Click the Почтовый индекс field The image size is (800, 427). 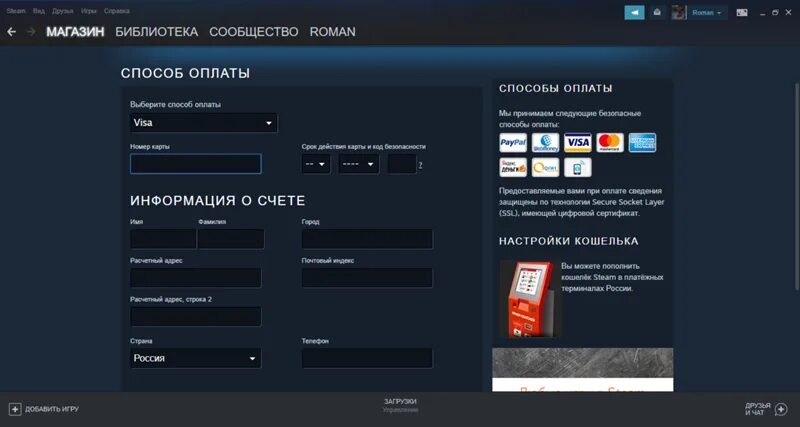tap(367, 278)
